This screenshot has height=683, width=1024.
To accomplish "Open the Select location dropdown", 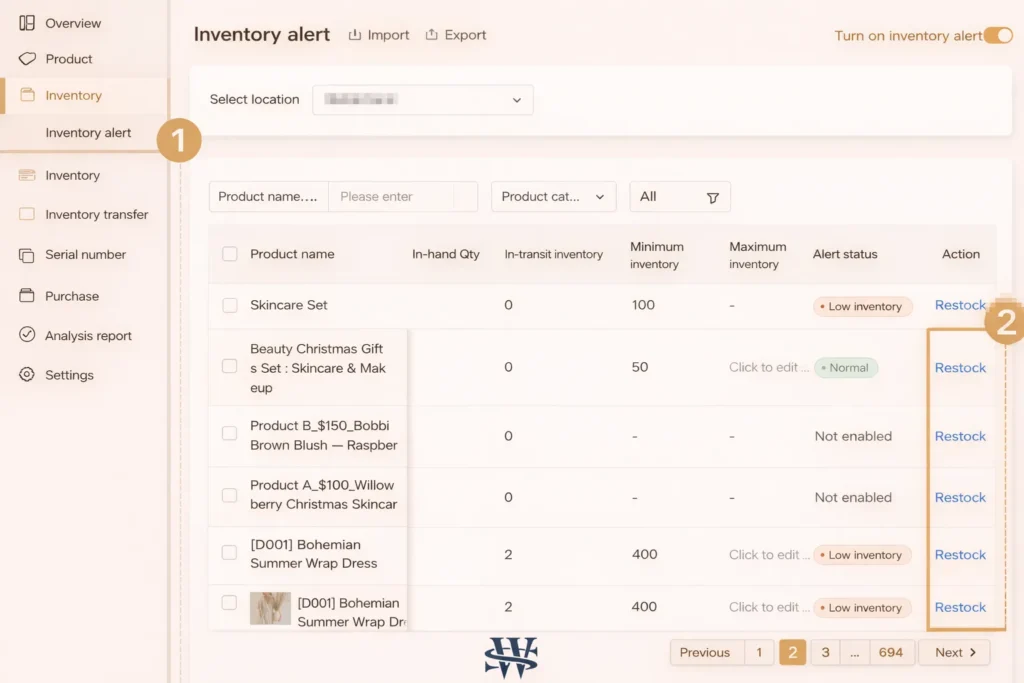I will tap(422, 100).
